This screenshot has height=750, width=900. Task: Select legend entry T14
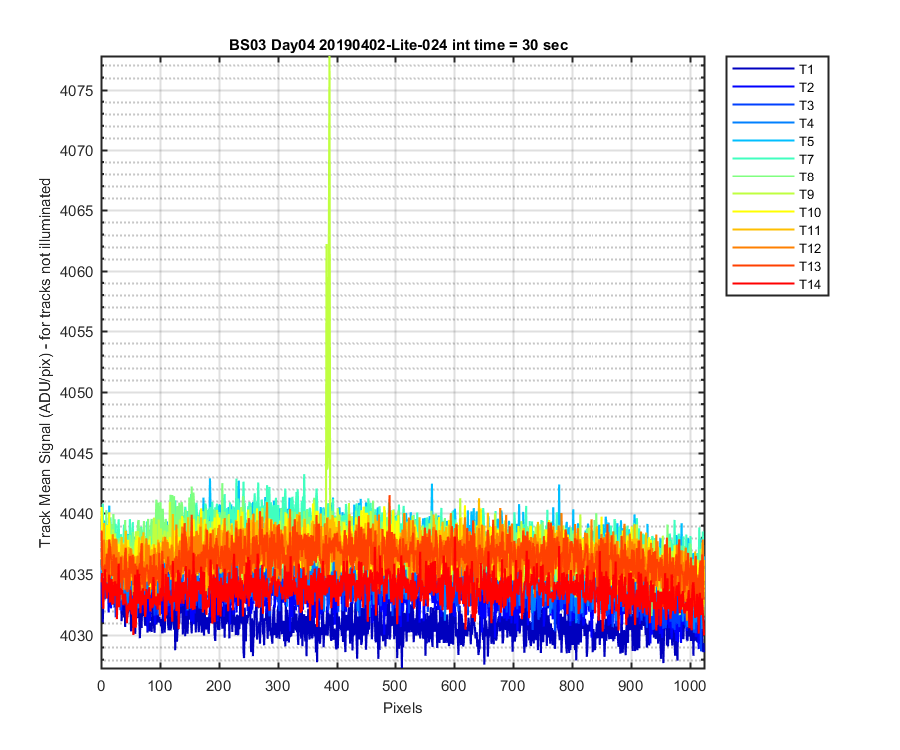(777, 284)
